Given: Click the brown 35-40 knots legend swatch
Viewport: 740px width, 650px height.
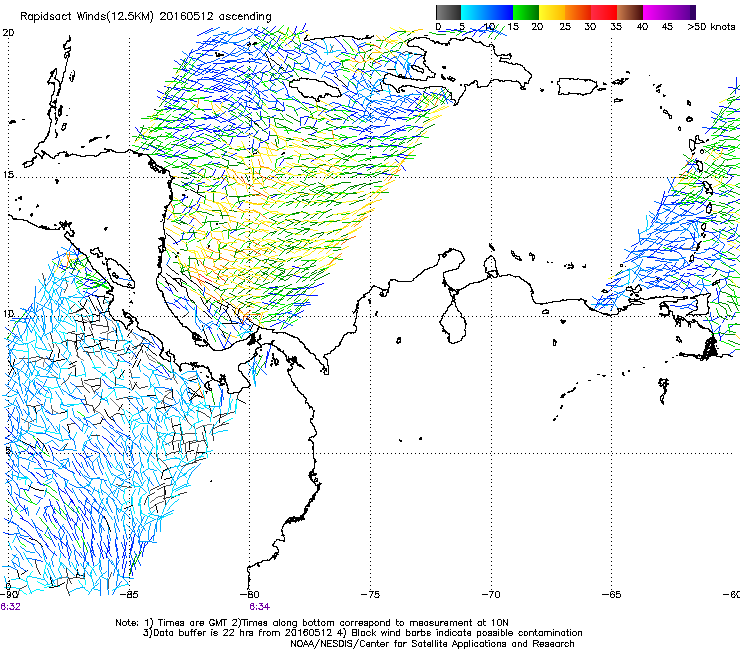Looking at the screenshot, I should 630,12.
